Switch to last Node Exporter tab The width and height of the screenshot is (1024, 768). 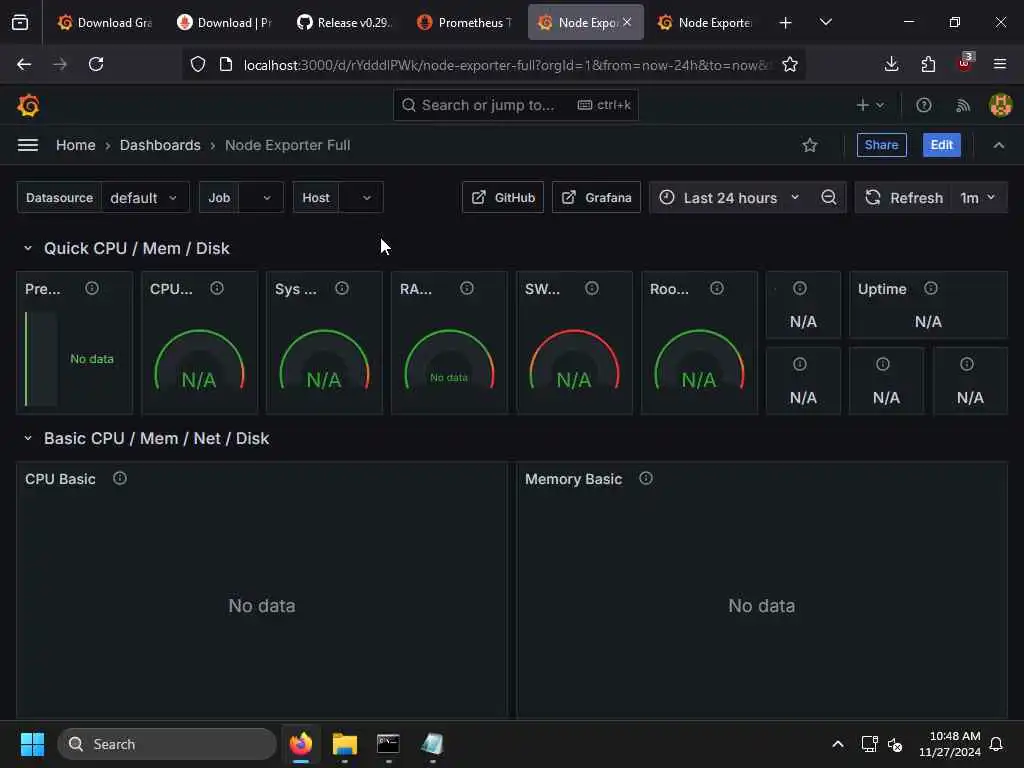(705, 22)
